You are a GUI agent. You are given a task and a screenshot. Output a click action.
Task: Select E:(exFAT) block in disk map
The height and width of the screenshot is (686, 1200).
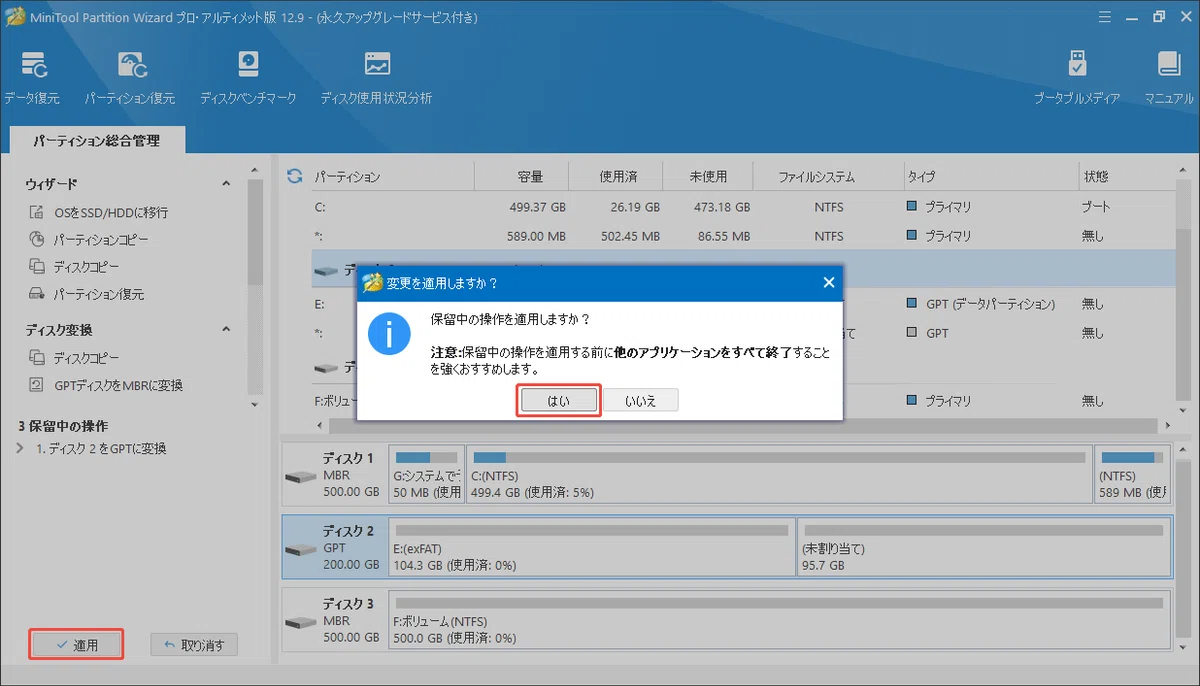pos(592,547)
